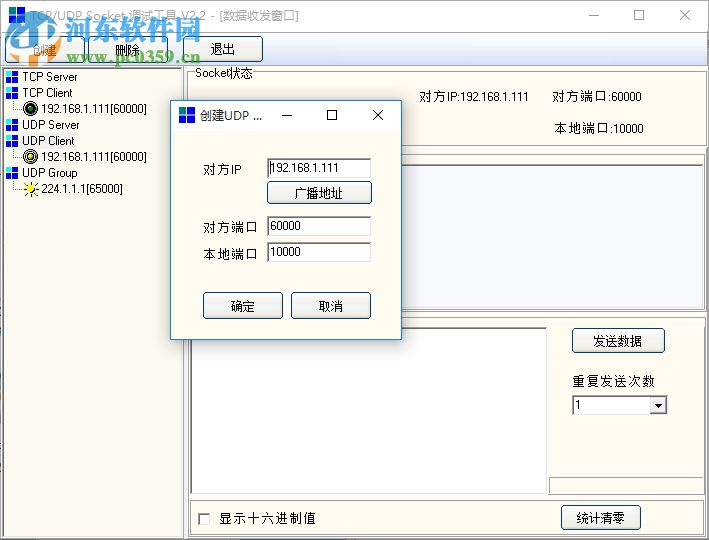Click the 创建 toolbar button
The image size is (709, 540).
coord(45,49)
